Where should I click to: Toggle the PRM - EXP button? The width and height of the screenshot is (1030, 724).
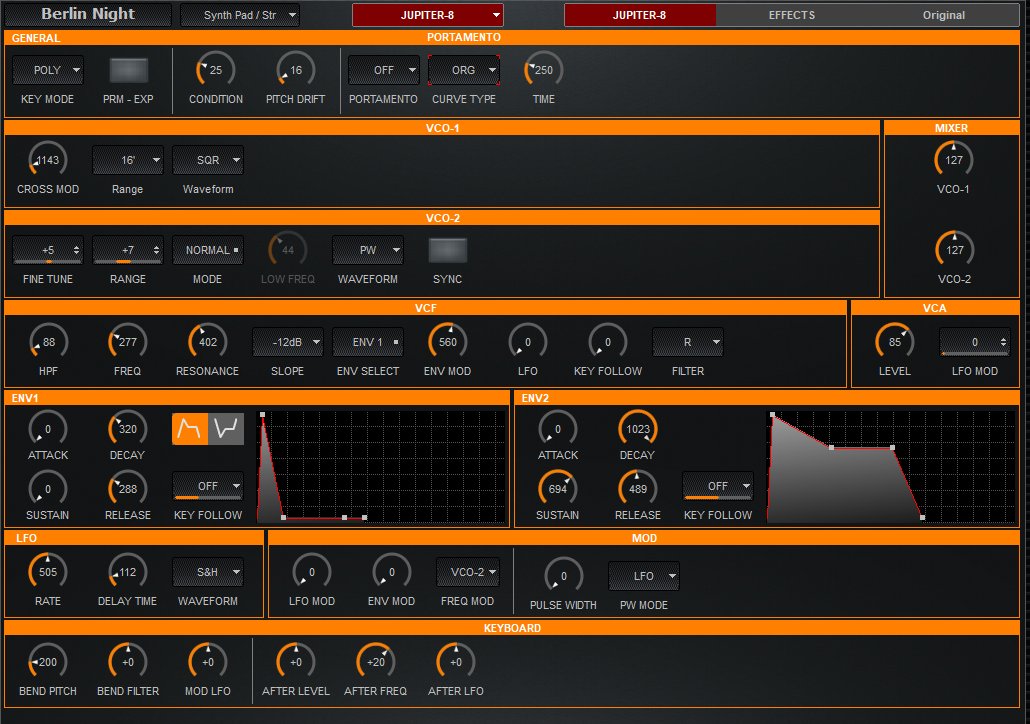point(129,70)
